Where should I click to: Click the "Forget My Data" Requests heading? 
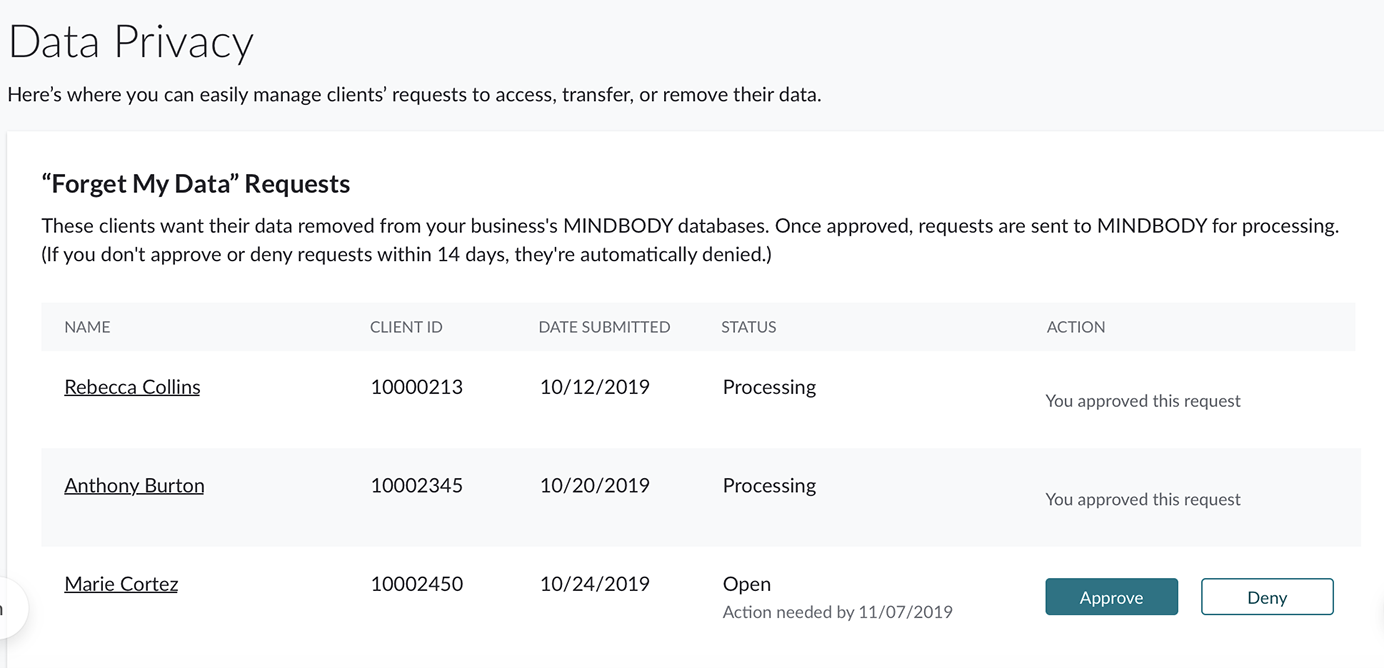196,184
